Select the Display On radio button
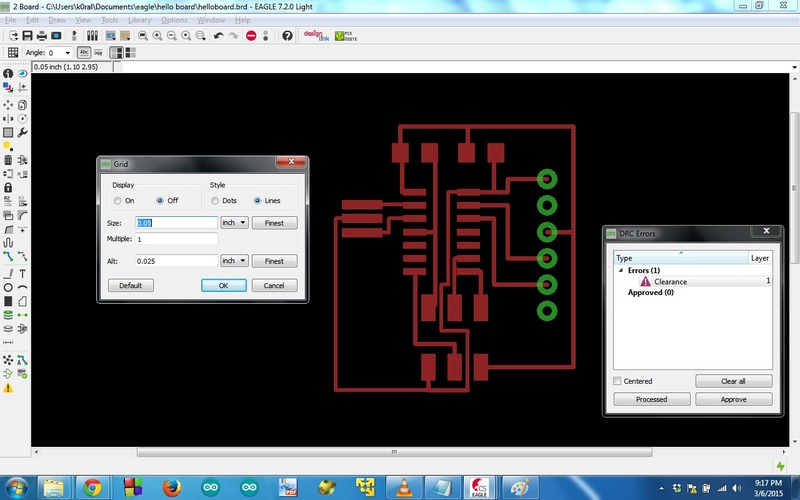Image resolution: width=800 pixels, height=500 pixels. pos(118,201)
